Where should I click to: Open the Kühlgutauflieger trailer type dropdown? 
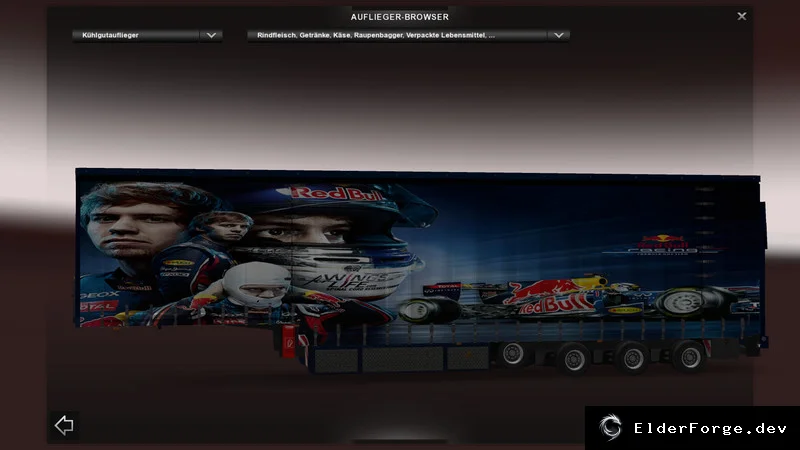click(x=147, y=35)
